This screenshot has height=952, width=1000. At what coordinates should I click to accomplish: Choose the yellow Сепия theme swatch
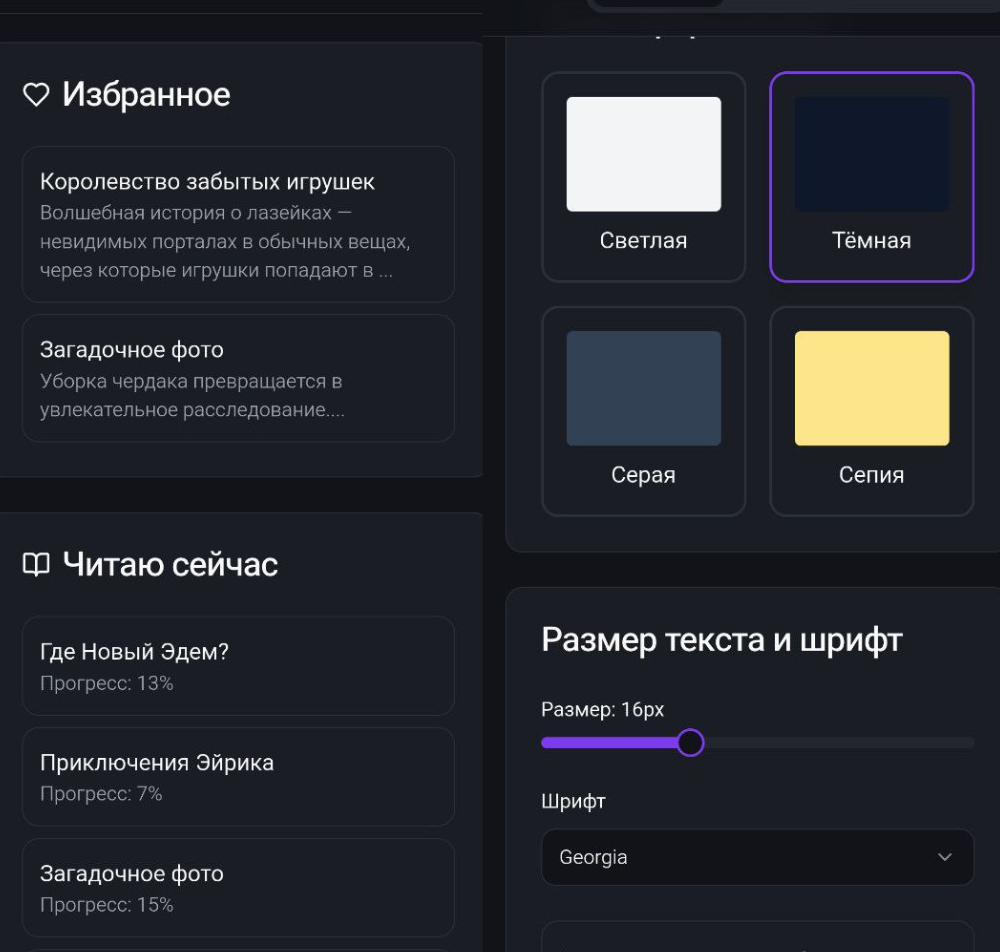[x=871, y=388]
